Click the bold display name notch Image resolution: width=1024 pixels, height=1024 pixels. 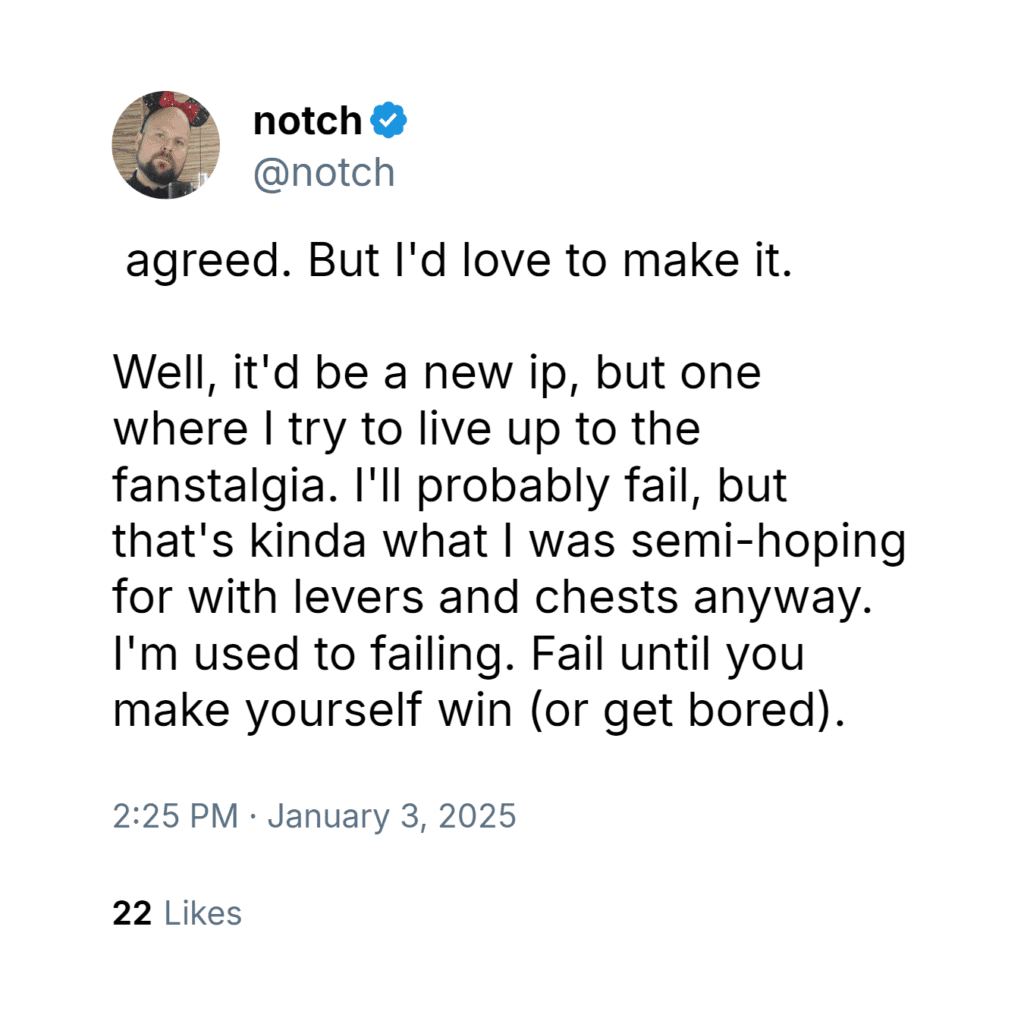[x=306, y=122]
